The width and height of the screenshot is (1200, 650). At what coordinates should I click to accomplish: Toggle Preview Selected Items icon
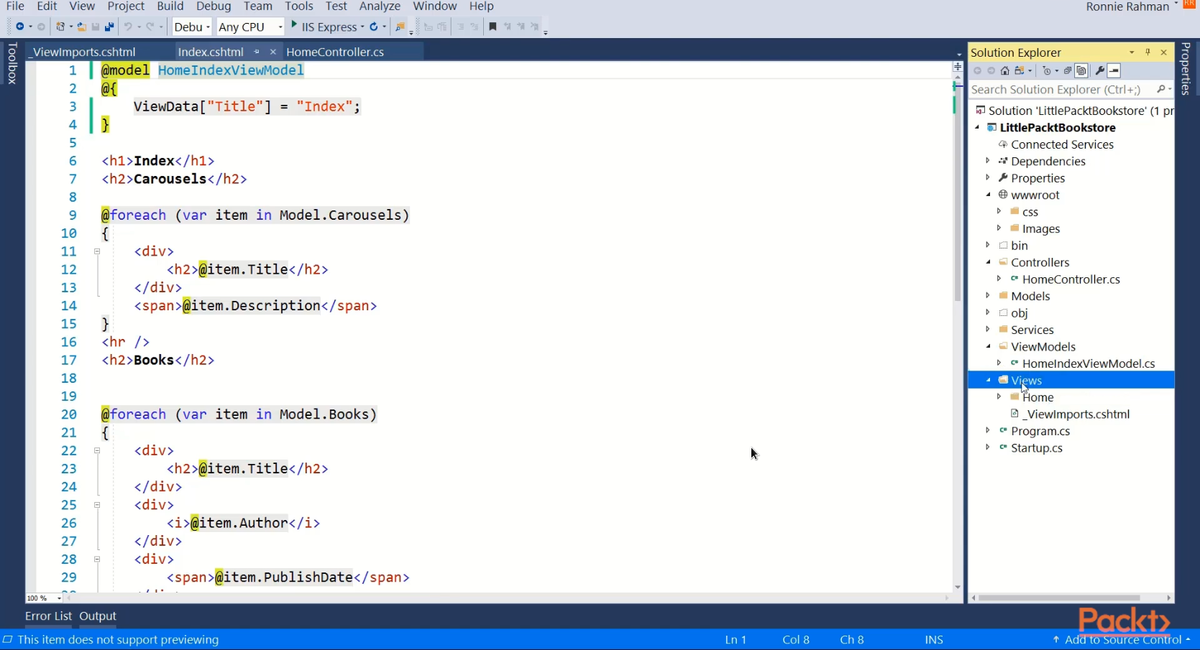pyautogui.click(x=1114, y=71)
